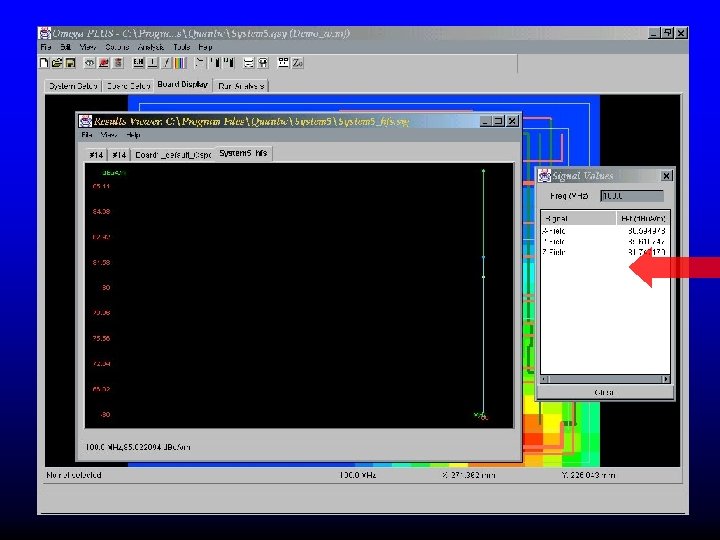
Task: Click the two-squares icon left of Zo
Action: [x=283, y=63]
